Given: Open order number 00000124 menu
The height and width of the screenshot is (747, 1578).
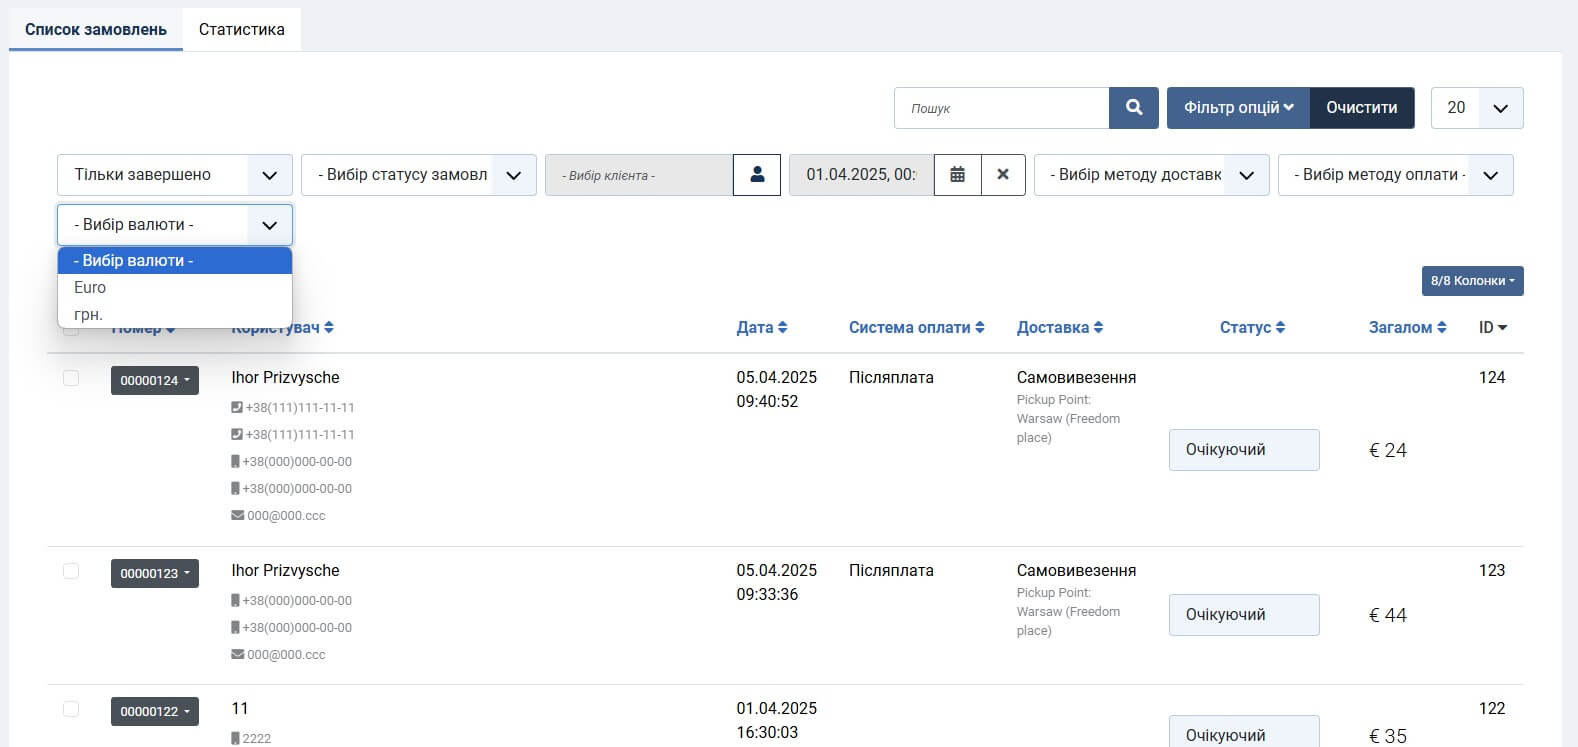Looking at the screenshot, I should [154, 380].
